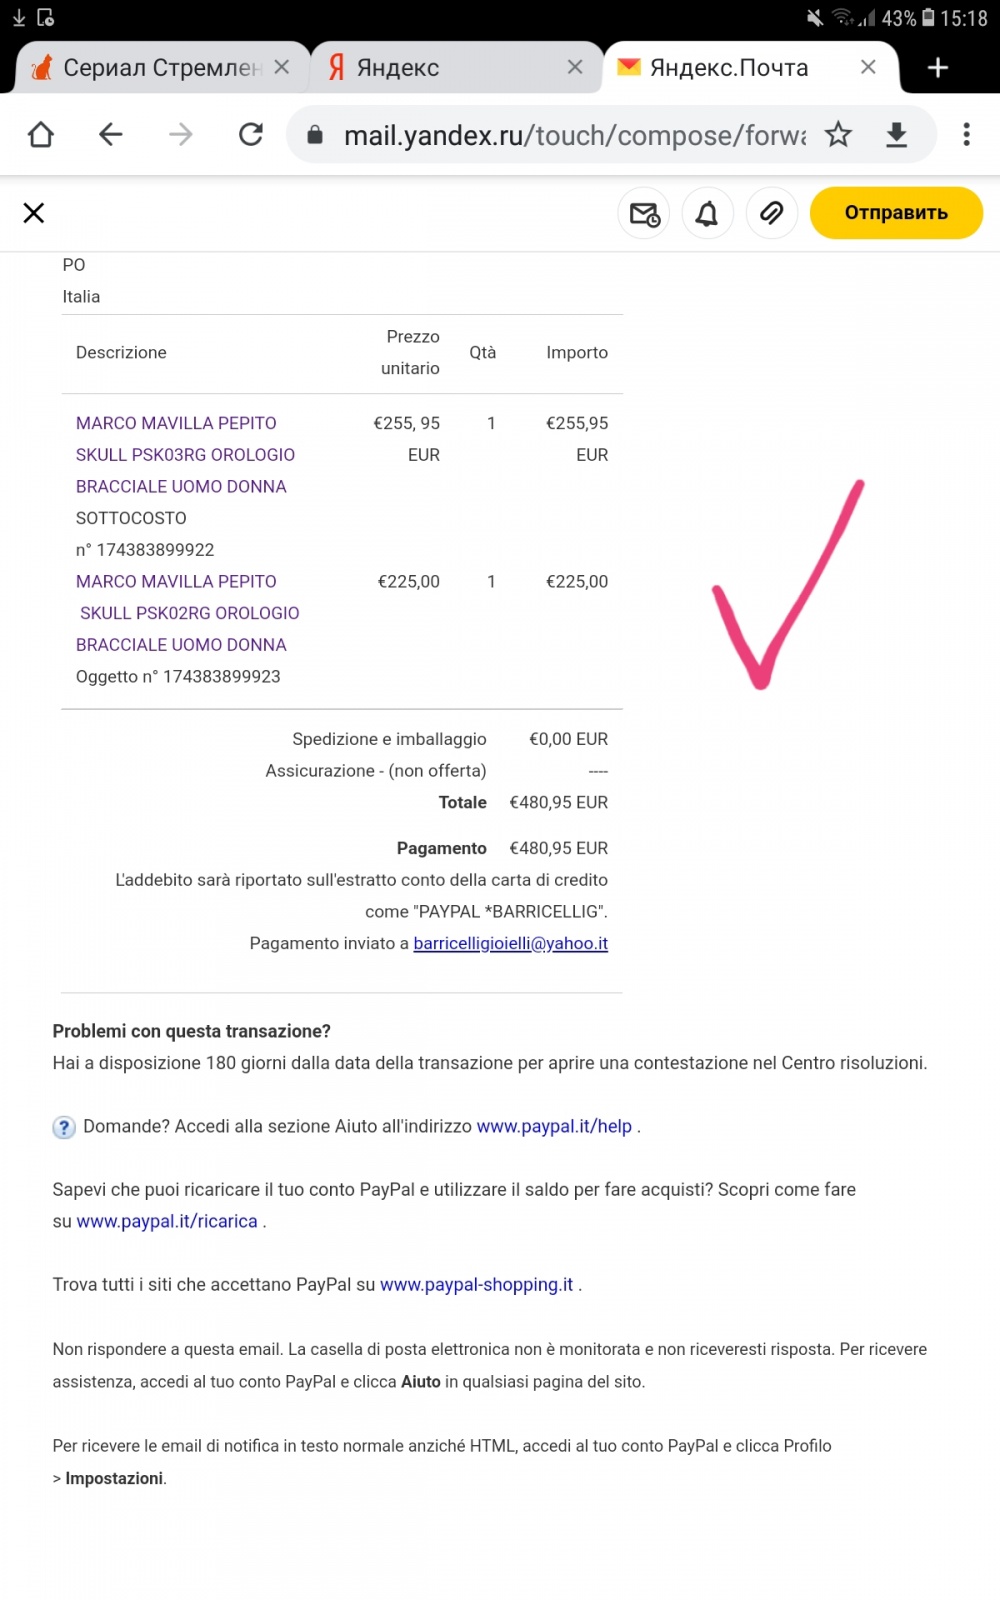Bookmark page with the star icon

(x=838, y=134)
